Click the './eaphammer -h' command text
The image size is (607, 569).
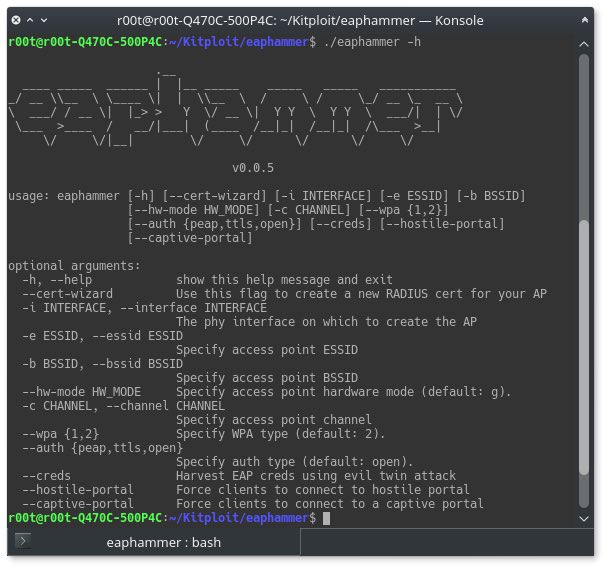[372, 42]
